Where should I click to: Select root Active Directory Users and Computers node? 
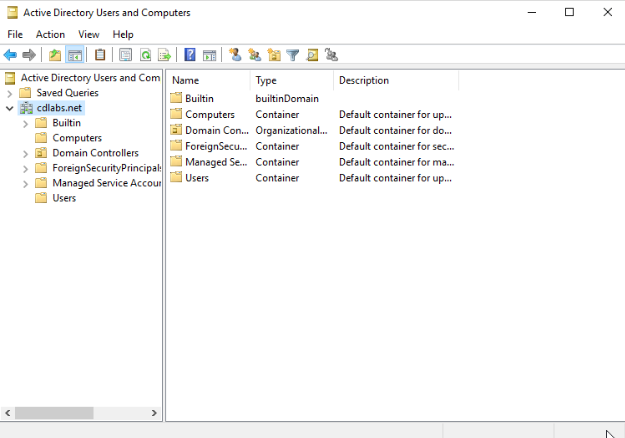click(90, 78)
